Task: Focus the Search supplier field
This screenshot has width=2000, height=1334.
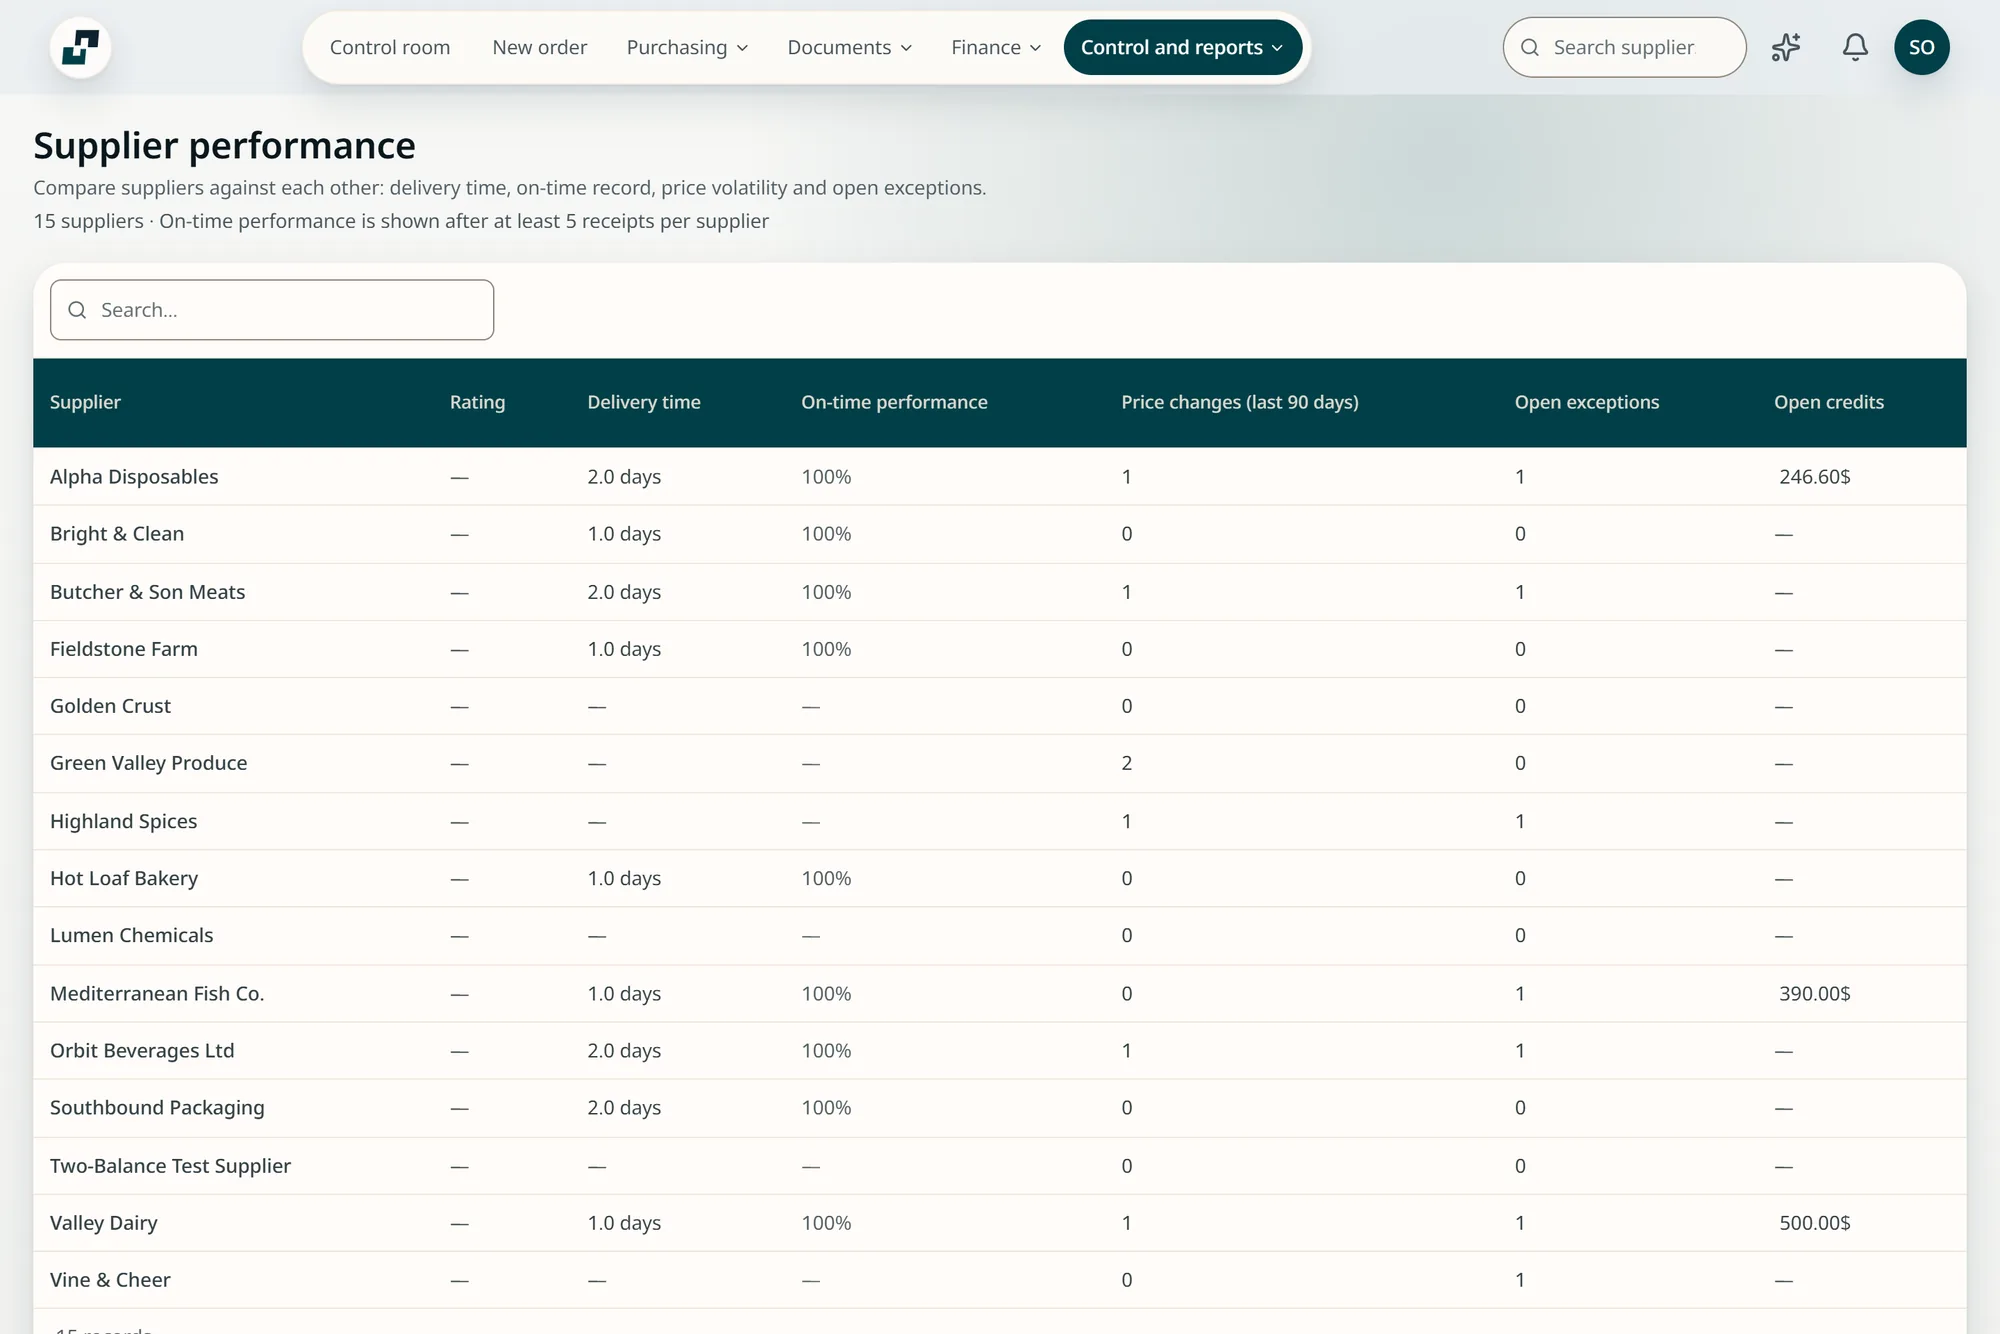Action: pyautogui.click(x=1624, y=47)
